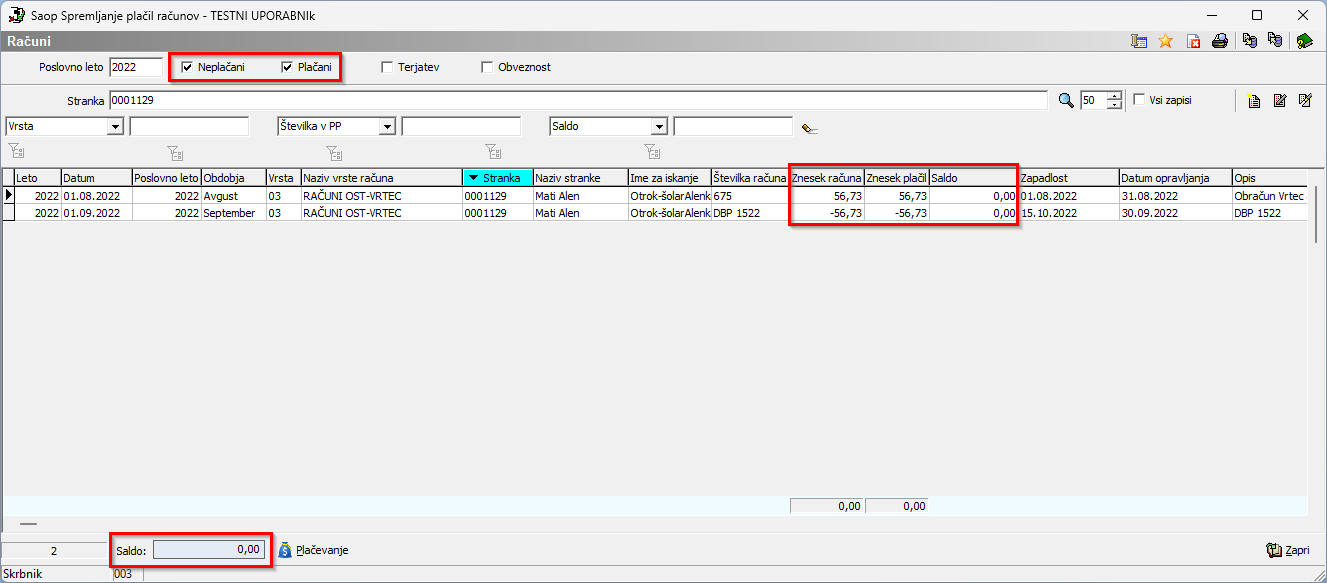Click the bottom Saldo total field 0,00
This screenshot has width=1327, height=583.
pos(209,549)
